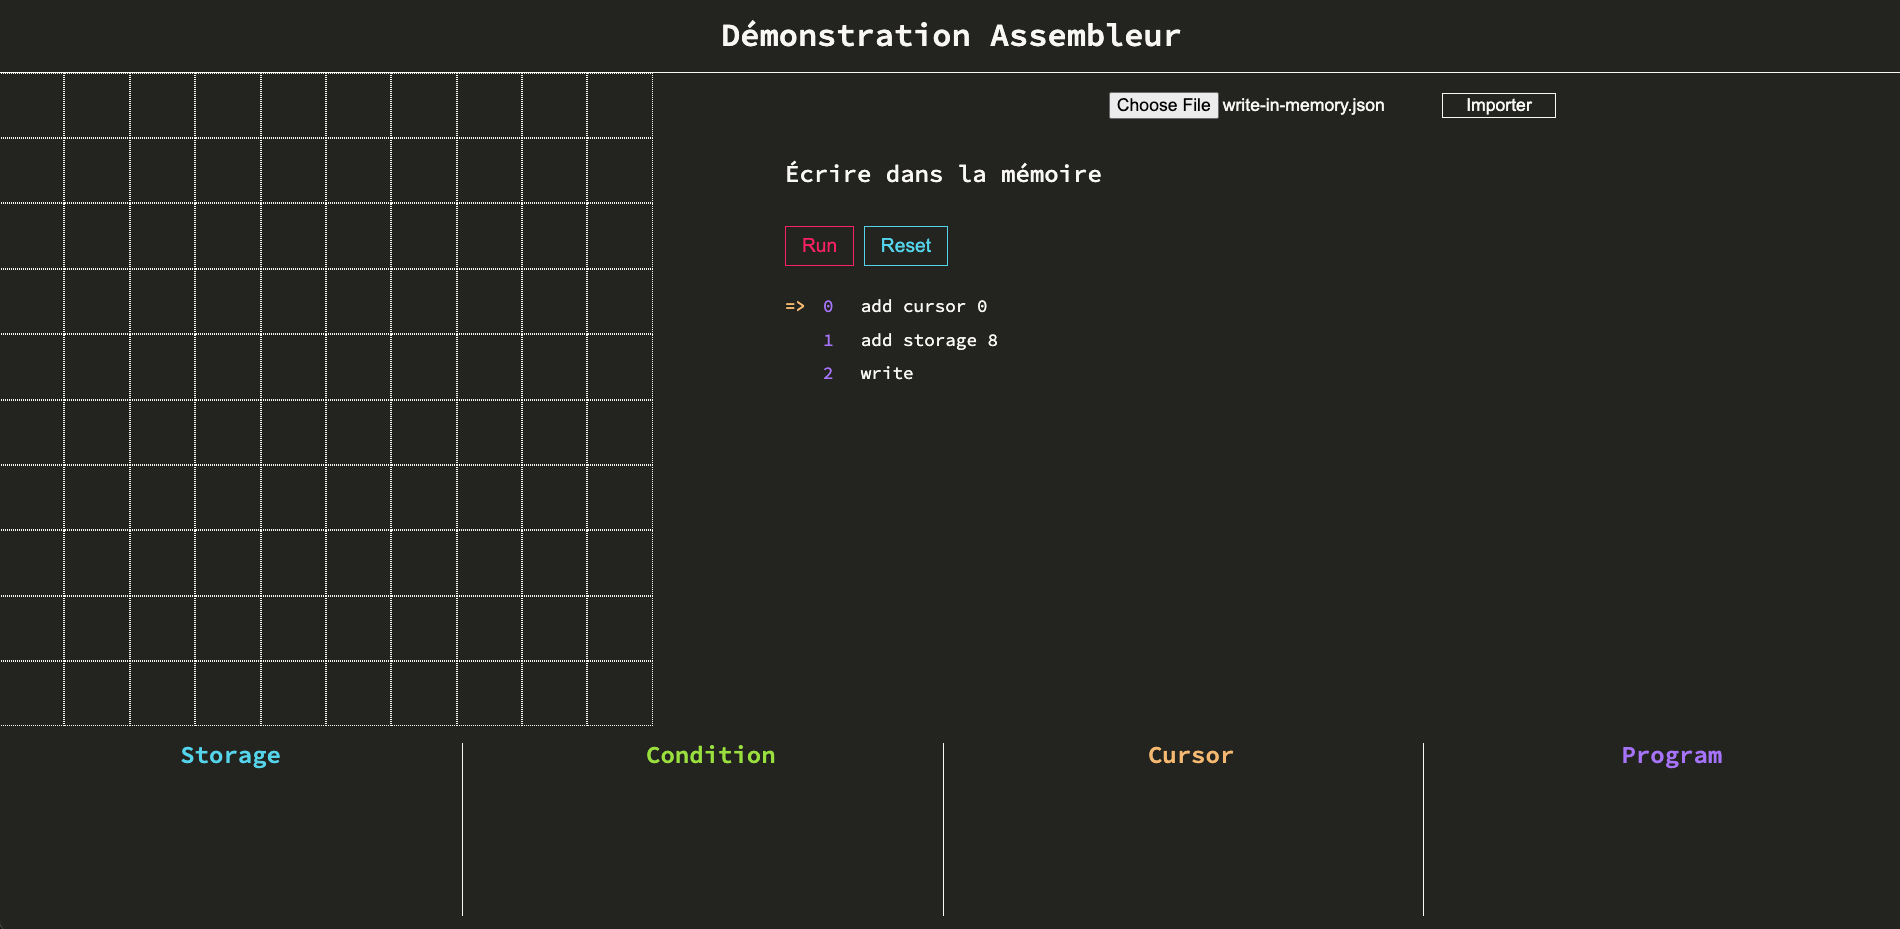Click the program line 'add cursor 0'
1900x929 pixels.
click(923, 306)
